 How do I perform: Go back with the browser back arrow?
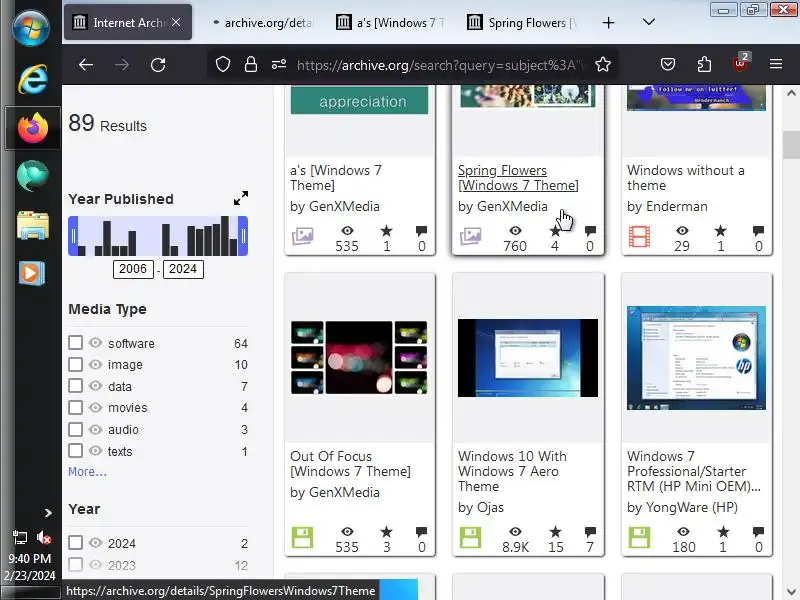(x=86, y=65)
